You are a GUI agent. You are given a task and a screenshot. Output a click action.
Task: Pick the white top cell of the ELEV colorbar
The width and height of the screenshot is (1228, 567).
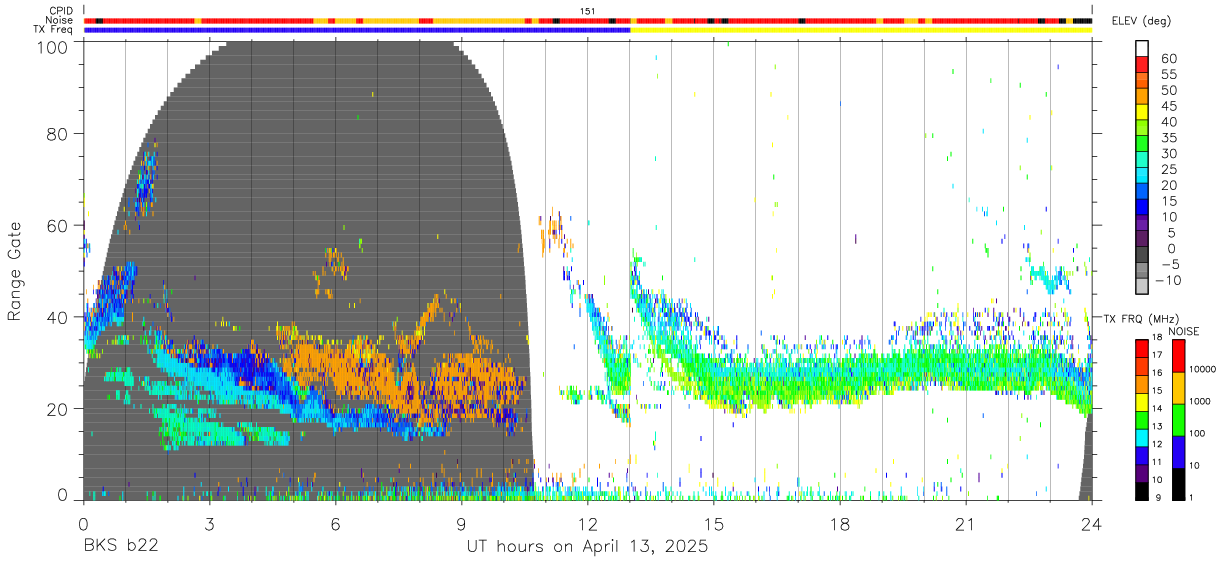[x=1142, y=48]
